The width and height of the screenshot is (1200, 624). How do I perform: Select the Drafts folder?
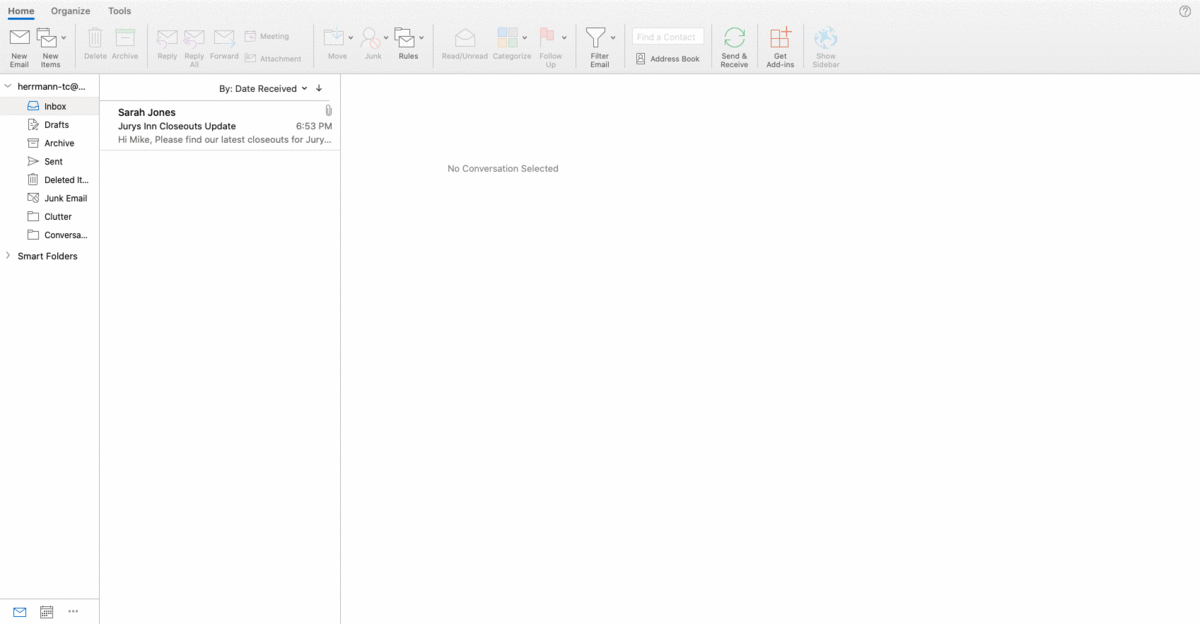tap(50, 125)
